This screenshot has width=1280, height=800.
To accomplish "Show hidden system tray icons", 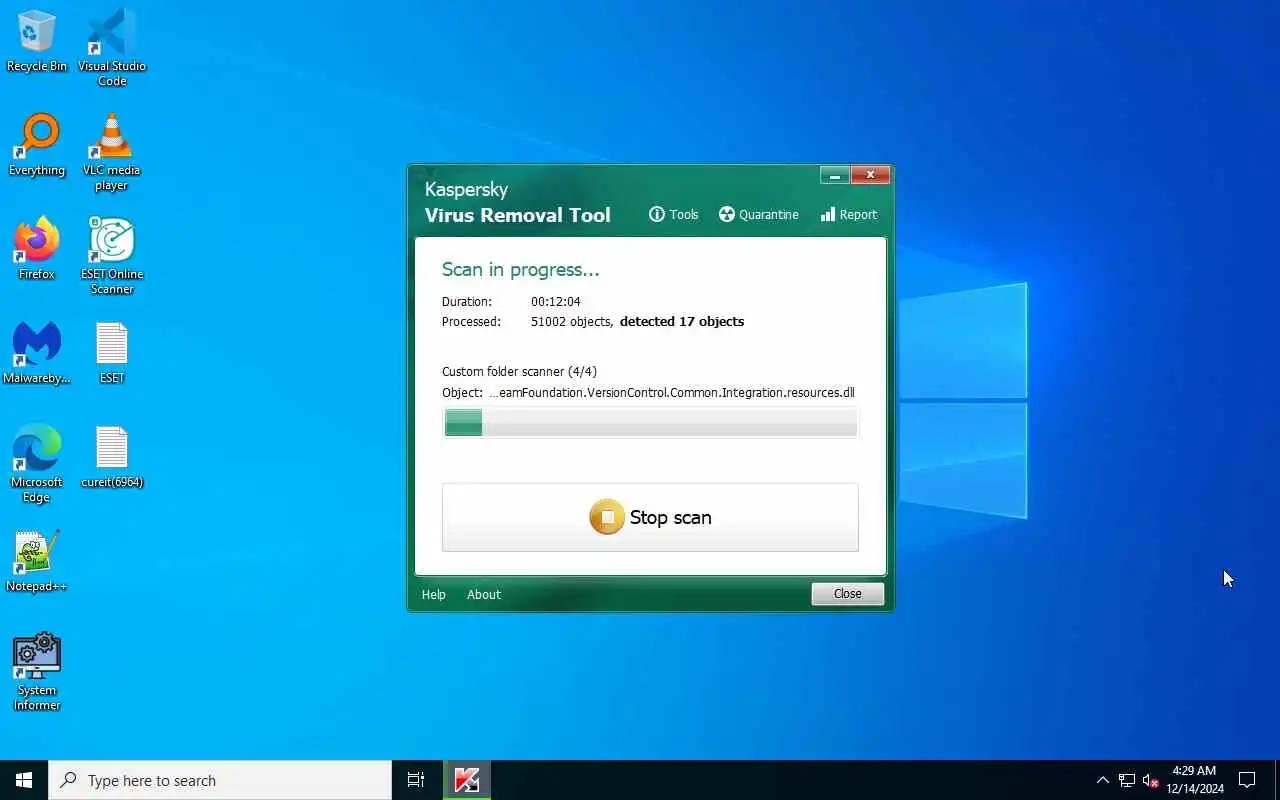I will 1103,780.
